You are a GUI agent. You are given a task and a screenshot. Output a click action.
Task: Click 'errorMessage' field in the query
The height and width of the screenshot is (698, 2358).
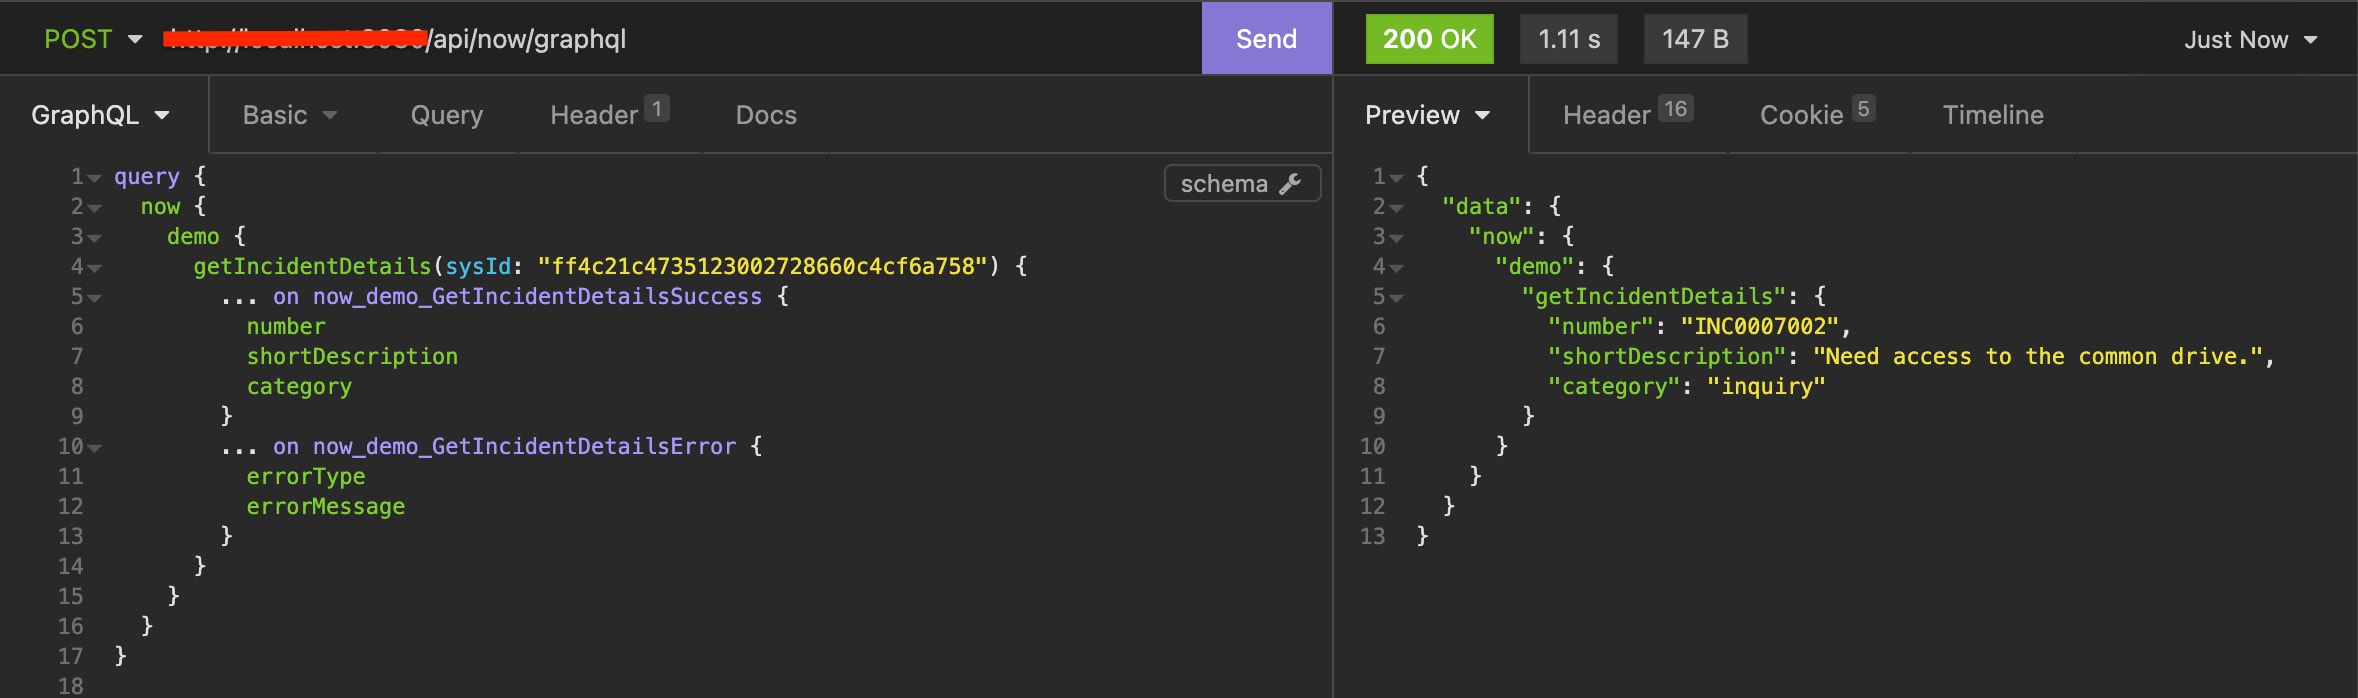[326, 506]
